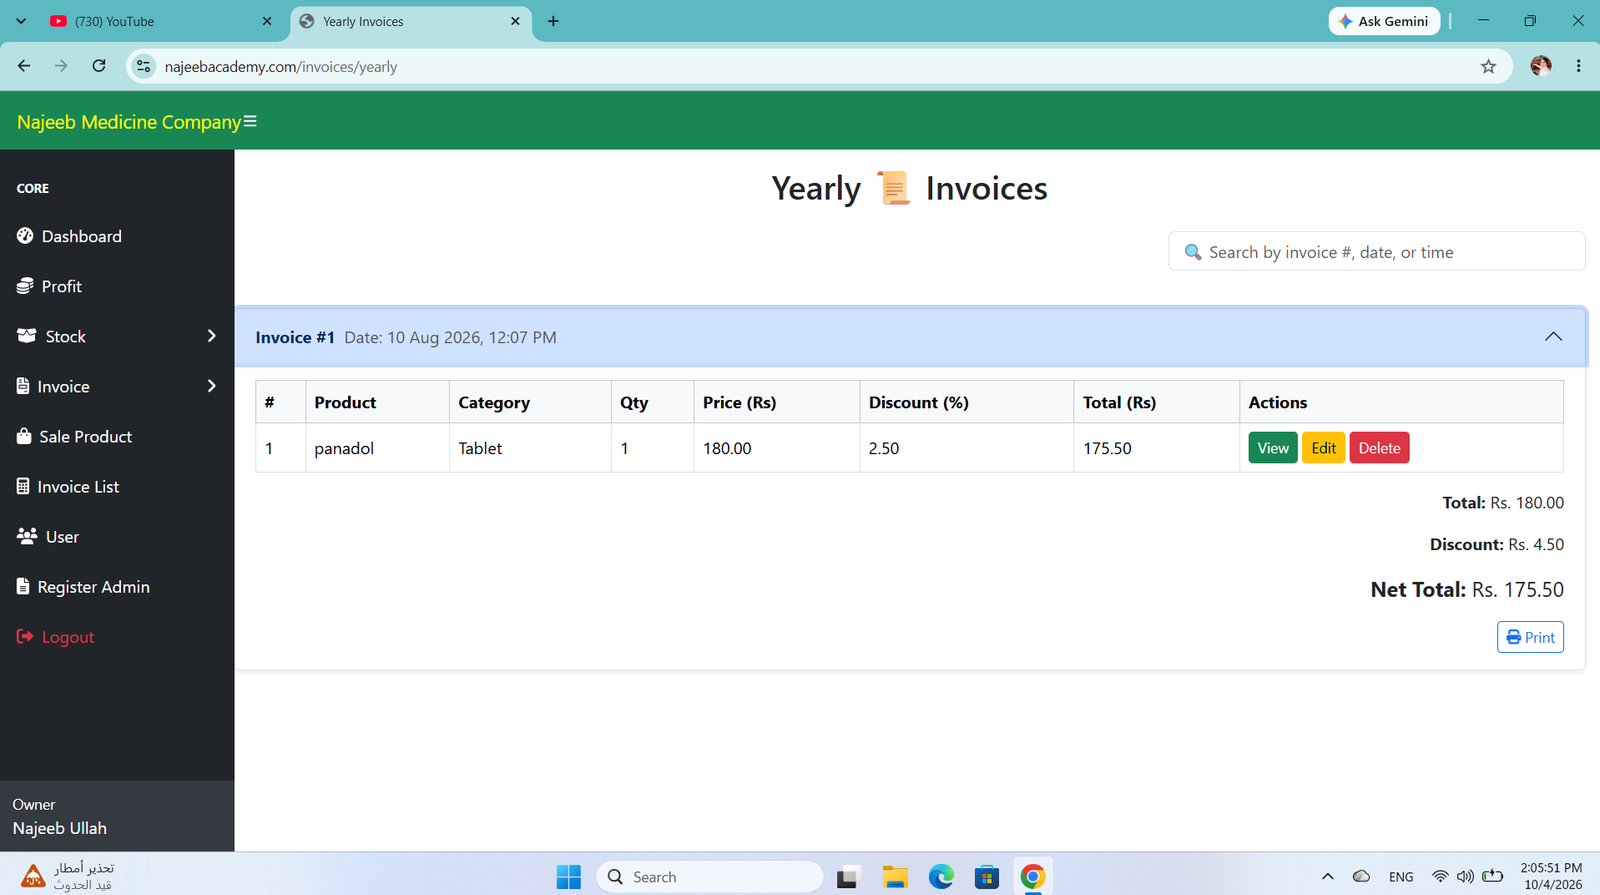The height and width of the screenshot is (895, 1600).
Task: Open Register Admin page
Action: coord(83,586)
